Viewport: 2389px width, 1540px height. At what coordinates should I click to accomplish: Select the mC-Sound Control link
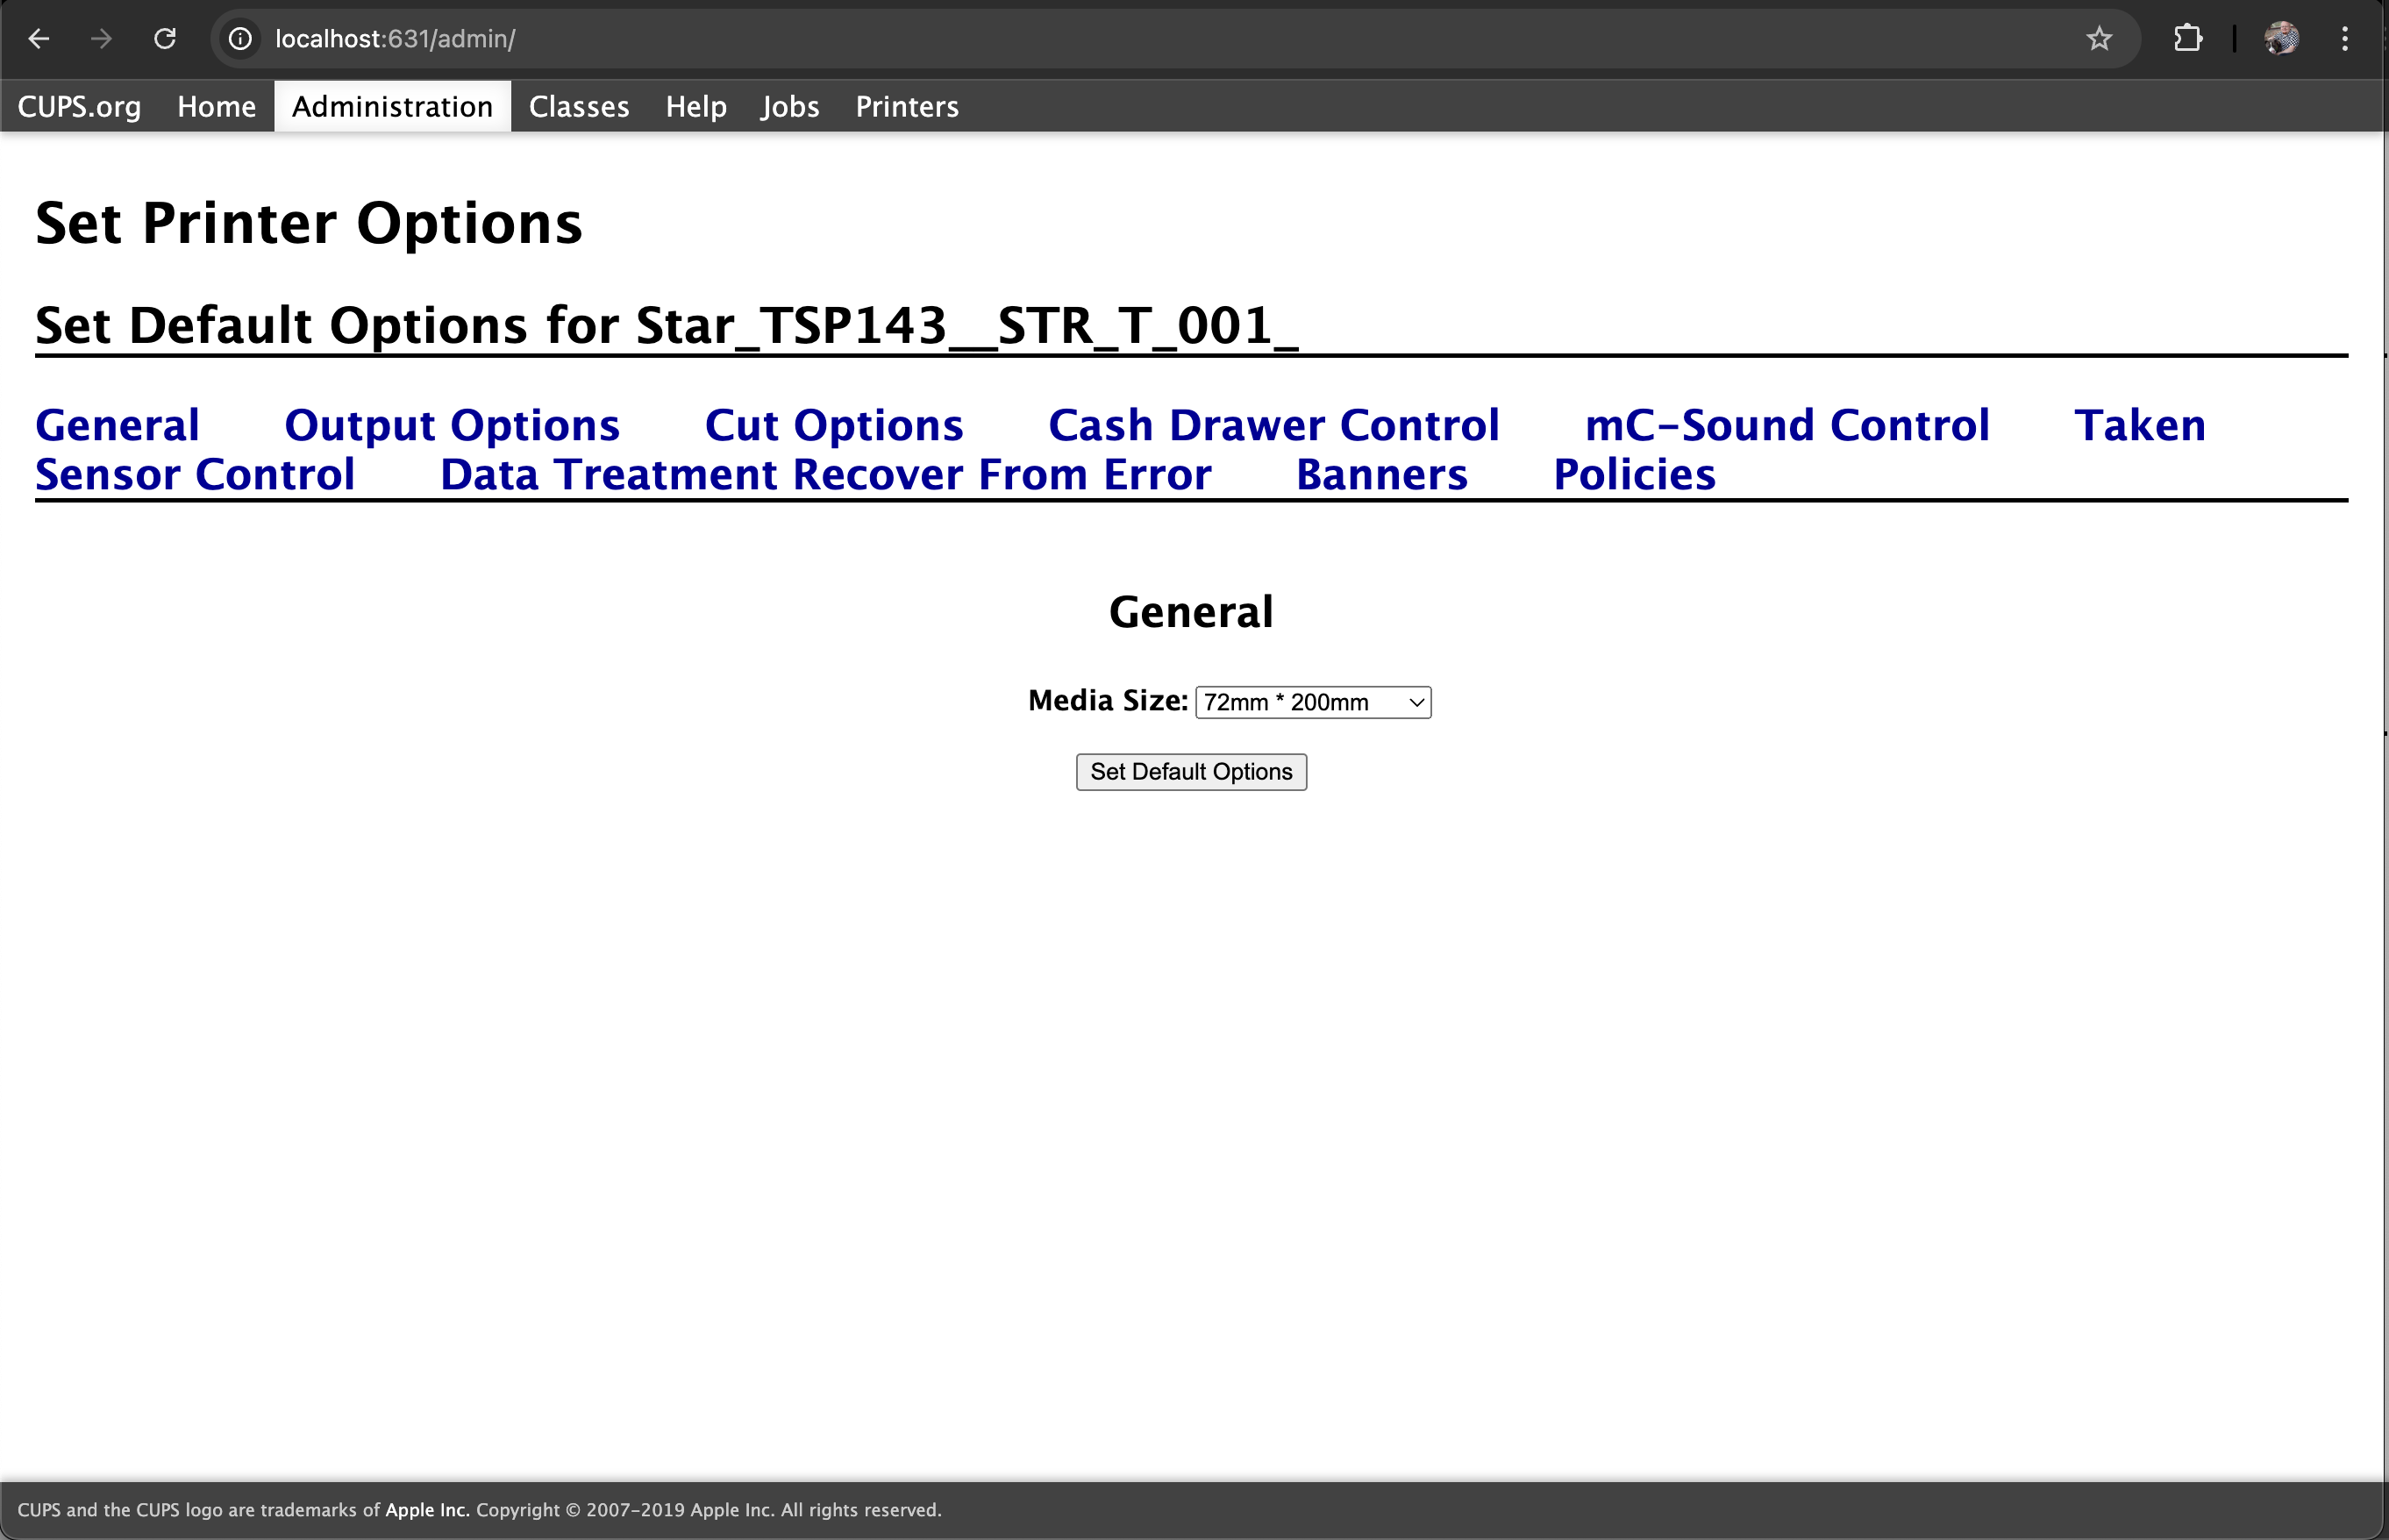pos(1787,425)
